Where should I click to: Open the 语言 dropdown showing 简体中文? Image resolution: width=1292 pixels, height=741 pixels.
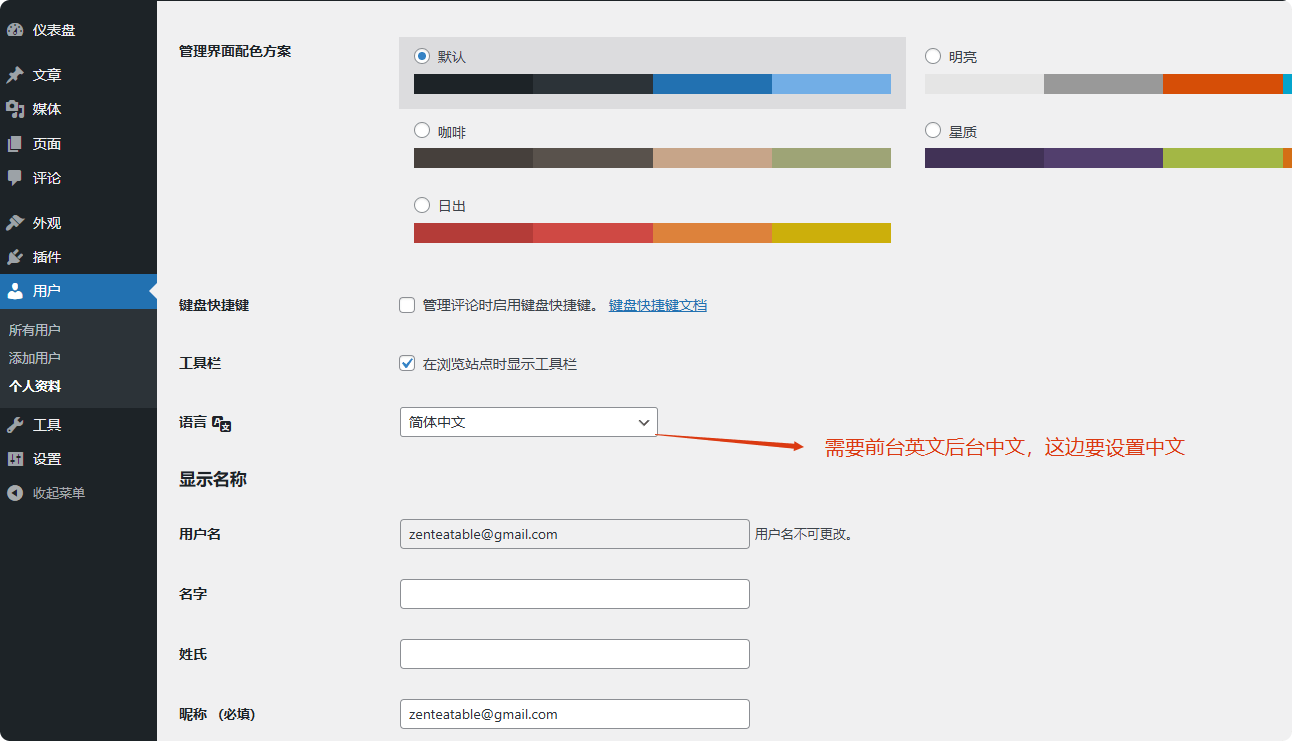pos(528,422)
